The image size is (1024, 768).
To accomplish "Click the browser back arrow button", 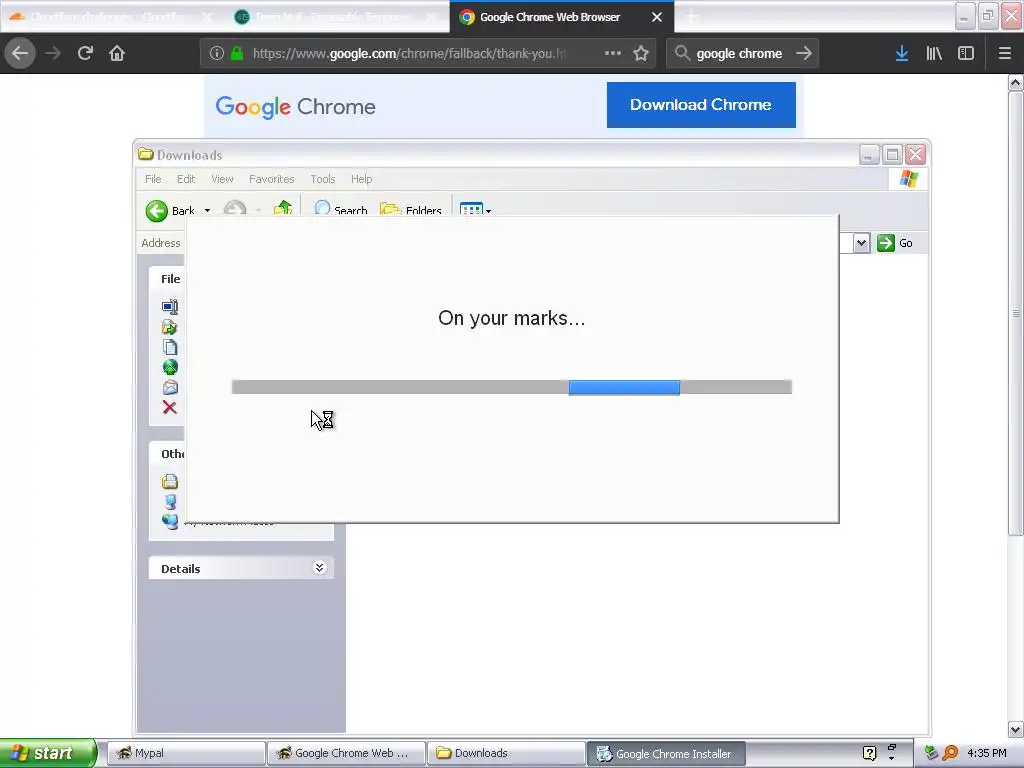I will pos(20,53).
